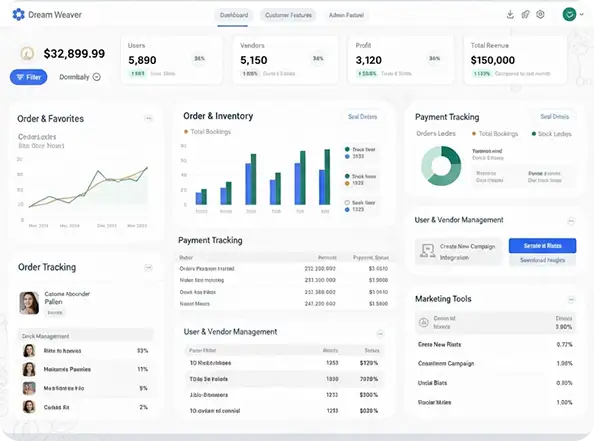Click See Details link in Order & Inventory
Viewport: 594px width, 441px height.
click(363, 117)
